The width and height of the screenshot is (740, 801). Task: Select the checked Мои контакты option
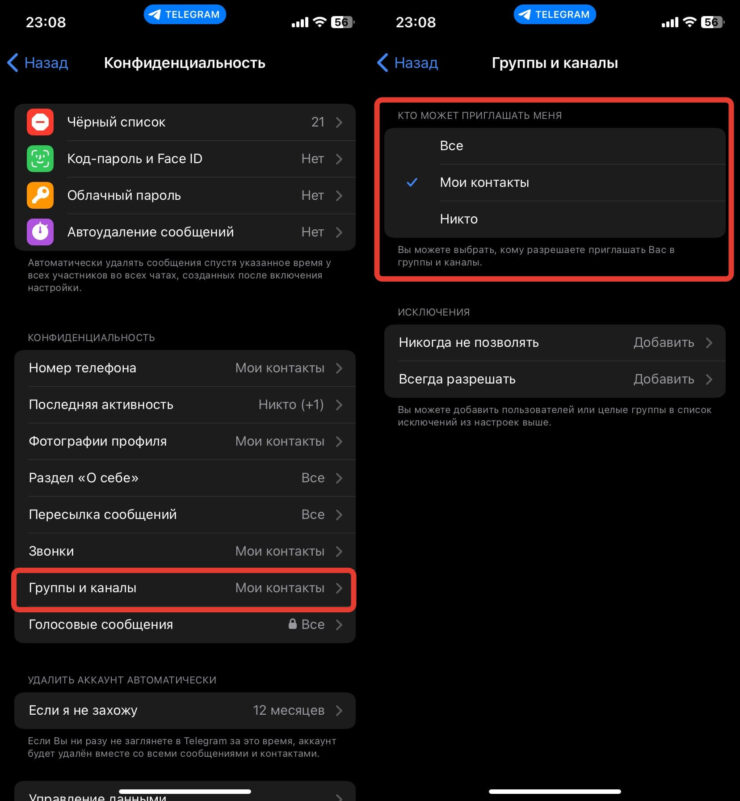(555, 182)
